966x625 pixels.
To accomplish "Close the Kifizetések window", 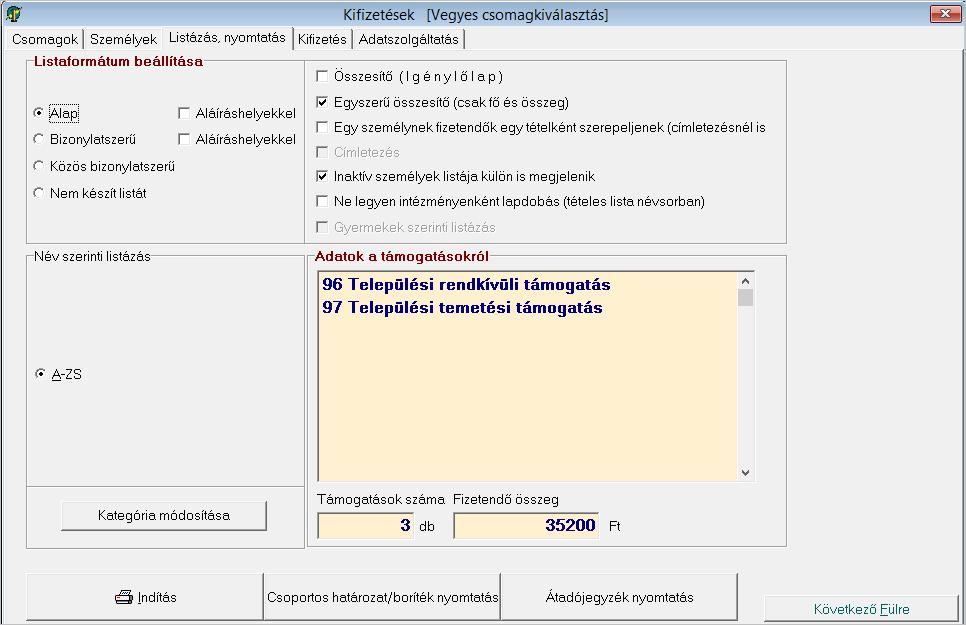I will coord(945,13).
